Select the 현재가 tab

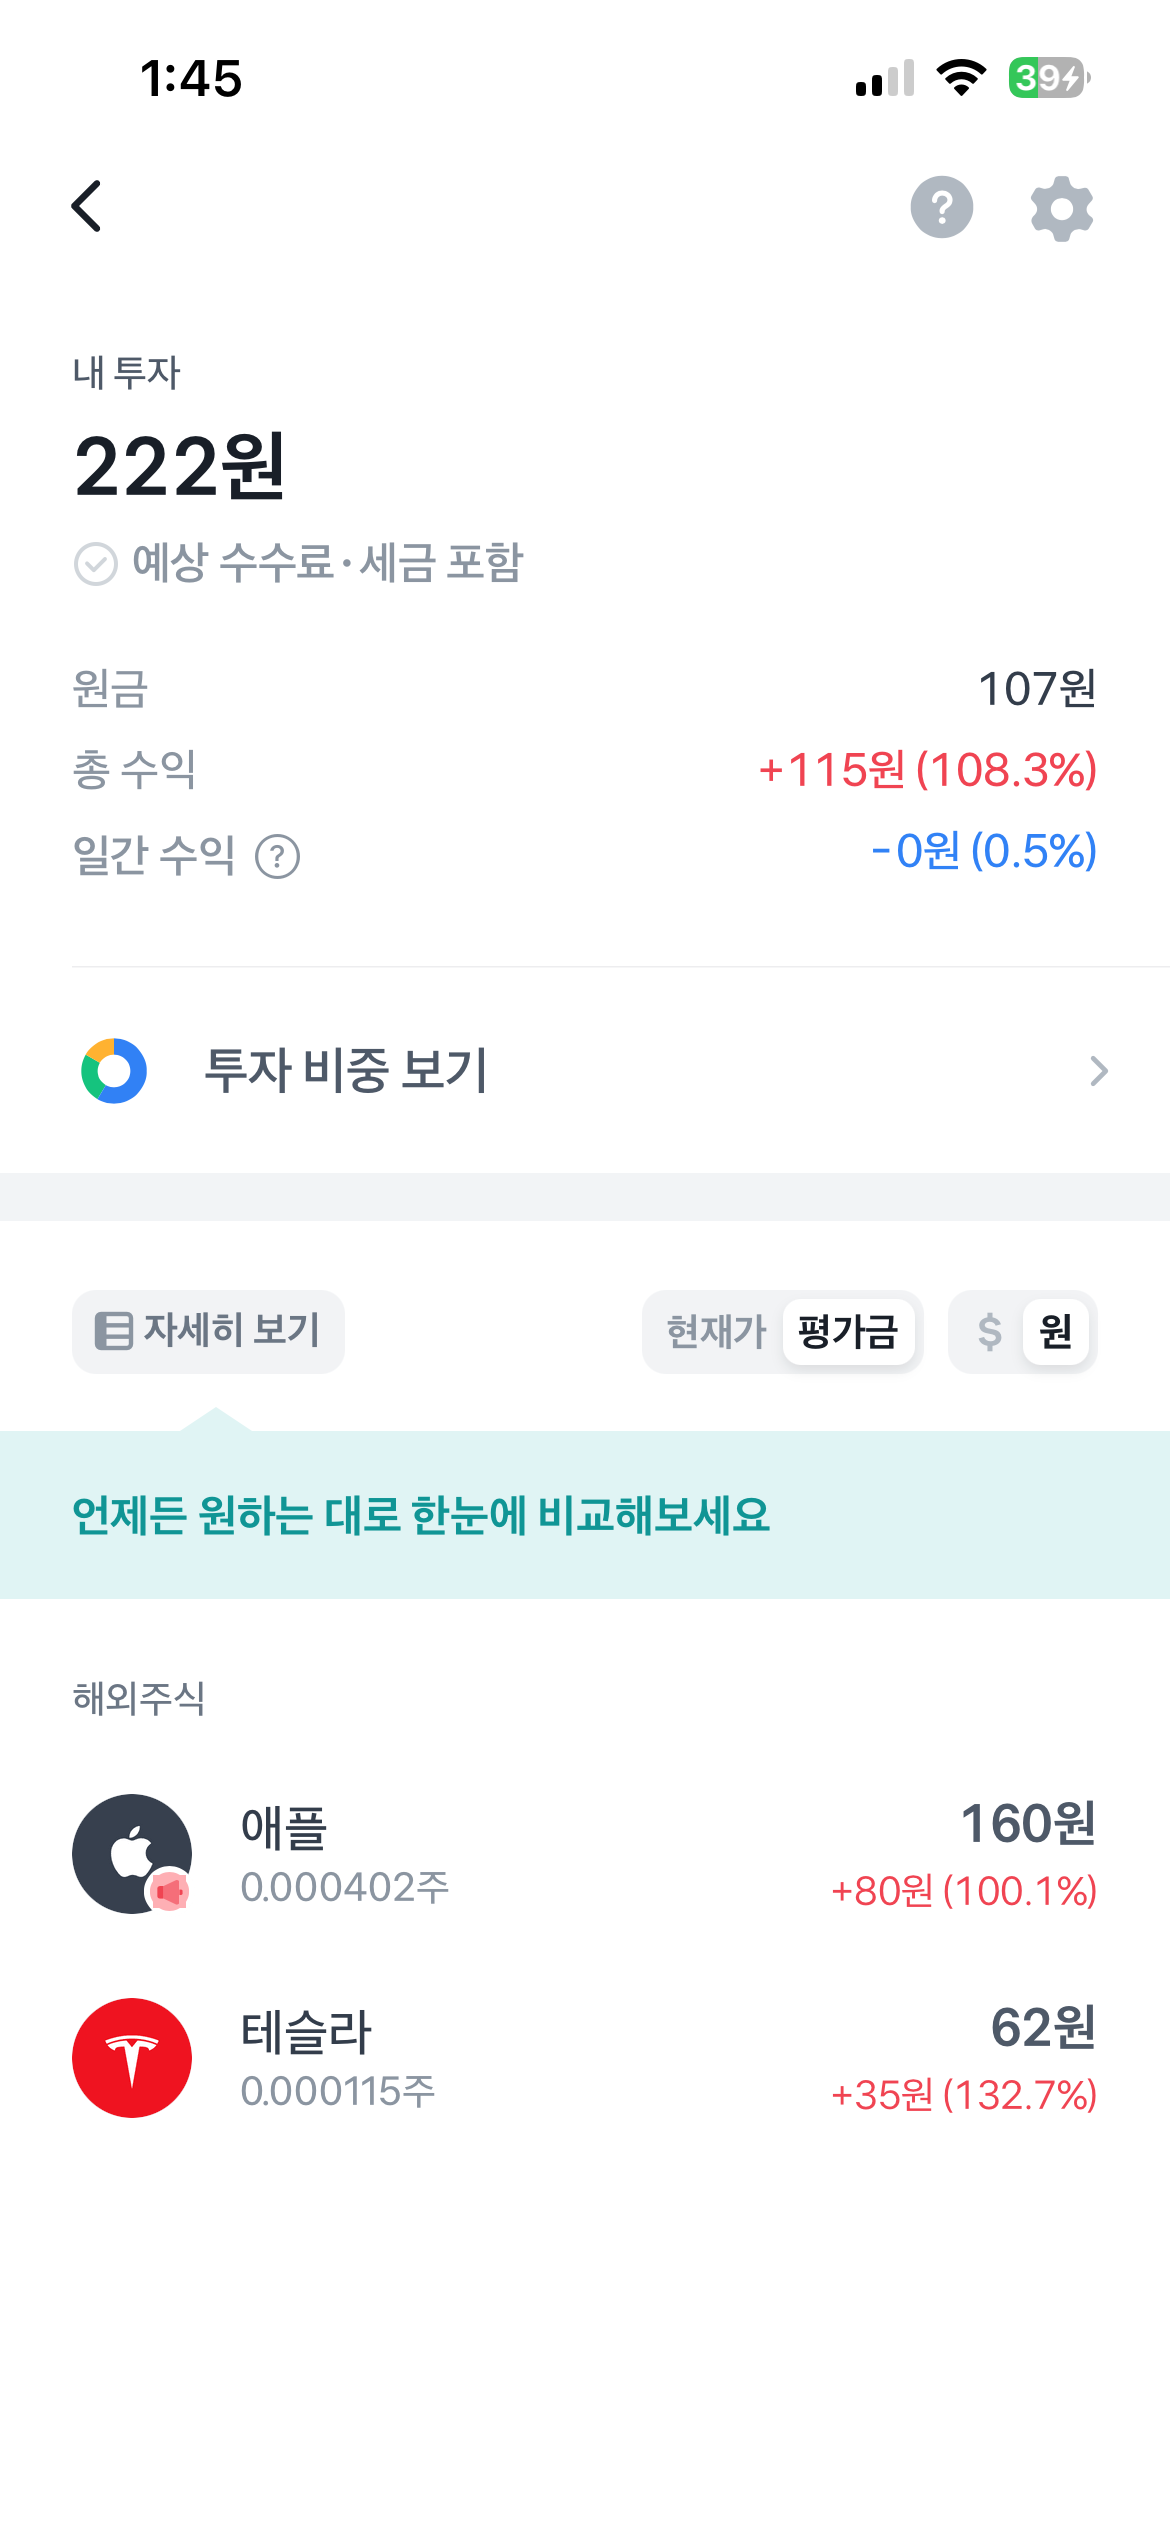pos(716,1332)
